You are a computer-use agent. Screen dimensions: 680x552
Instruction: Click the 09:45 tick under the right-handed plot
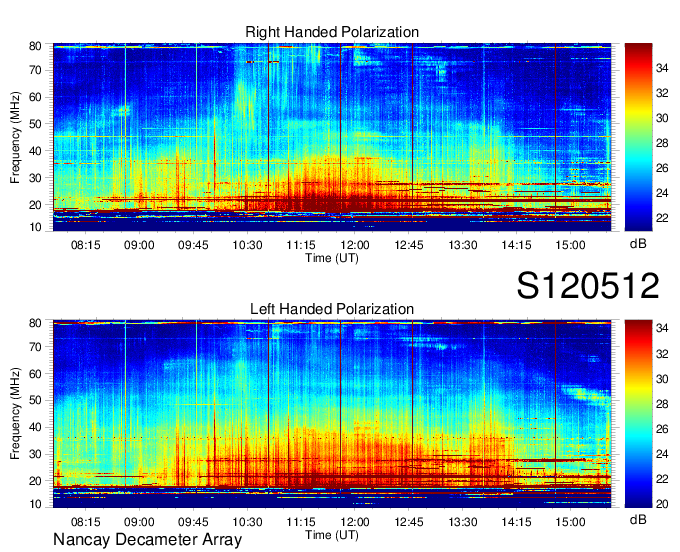(193, 245)
